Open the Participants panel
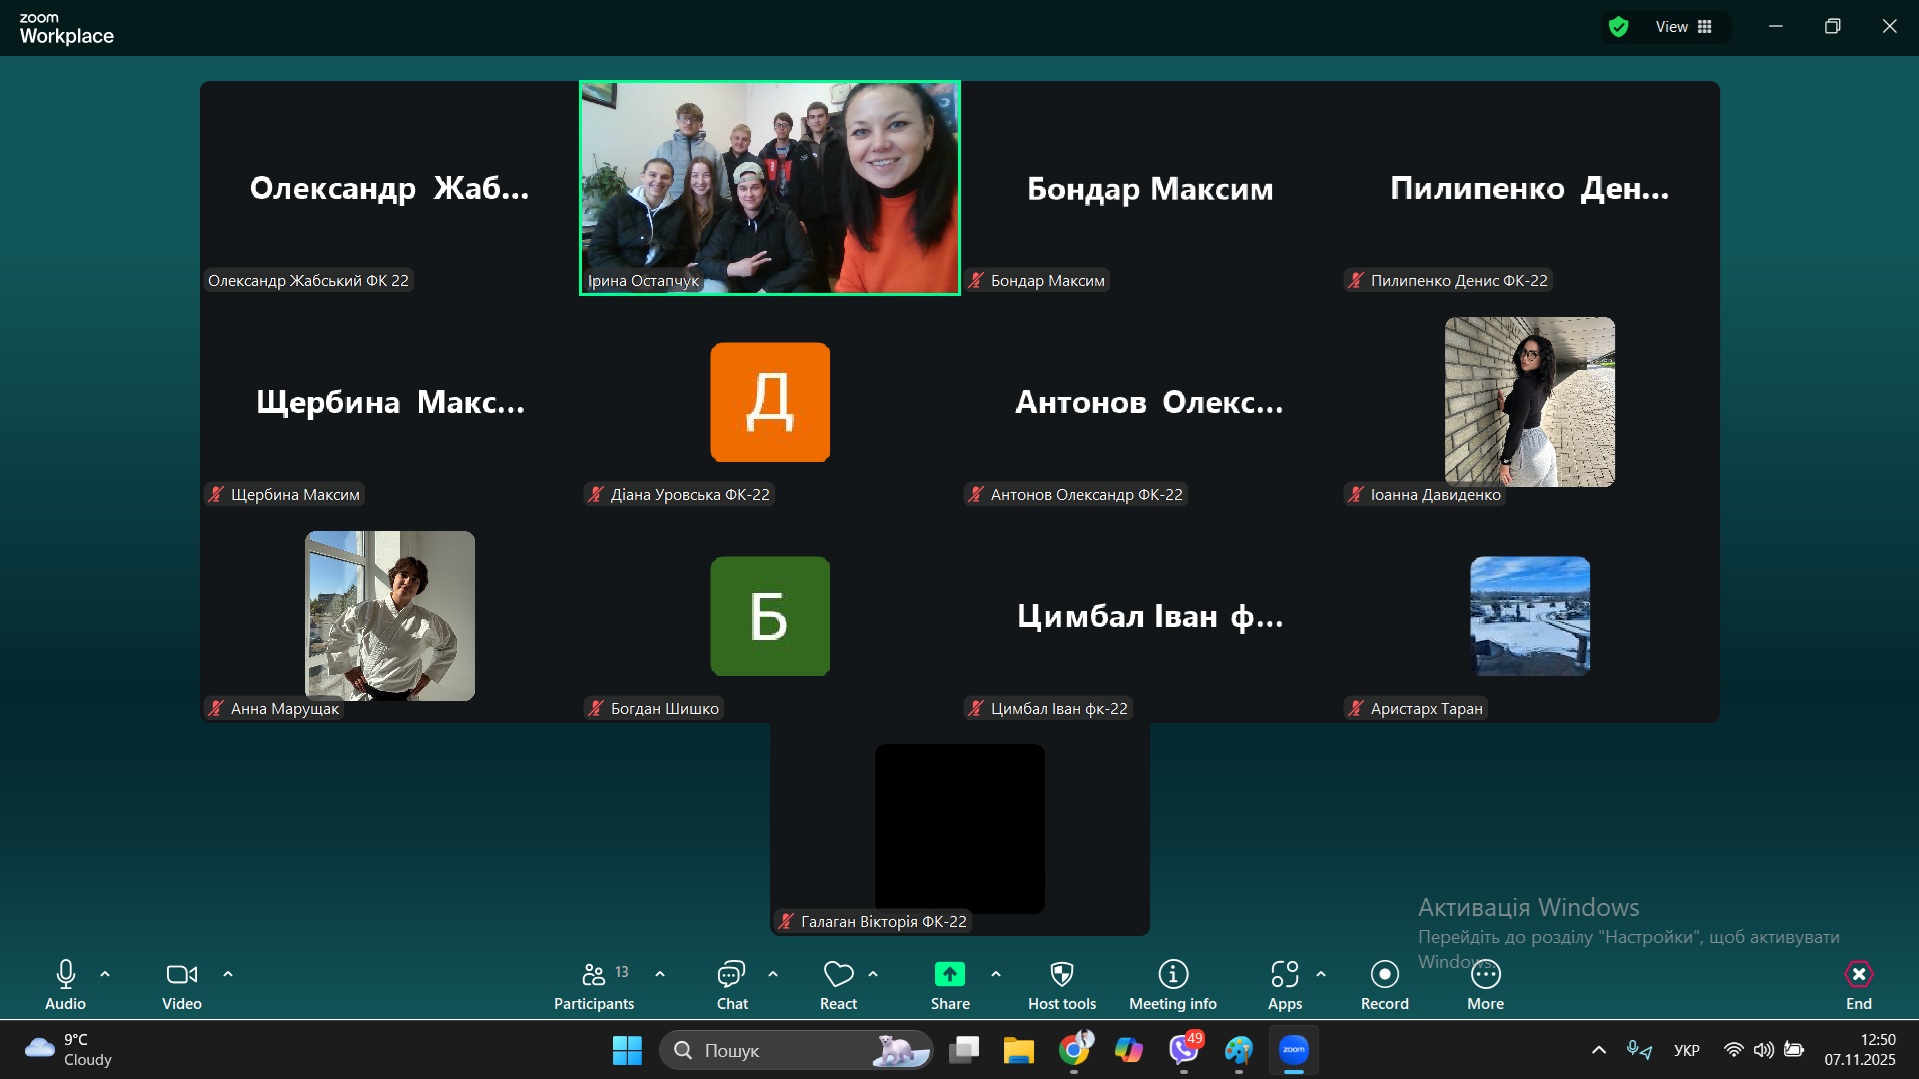 tap(593, 984)
